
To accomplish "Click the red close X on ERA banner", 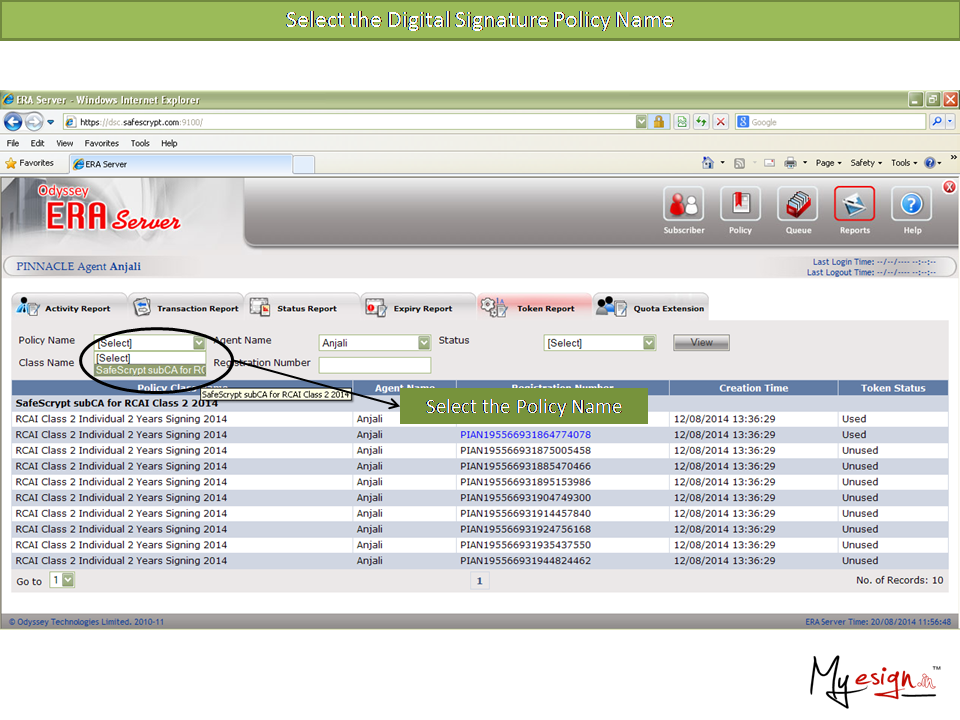I will [x=949, y=187].
